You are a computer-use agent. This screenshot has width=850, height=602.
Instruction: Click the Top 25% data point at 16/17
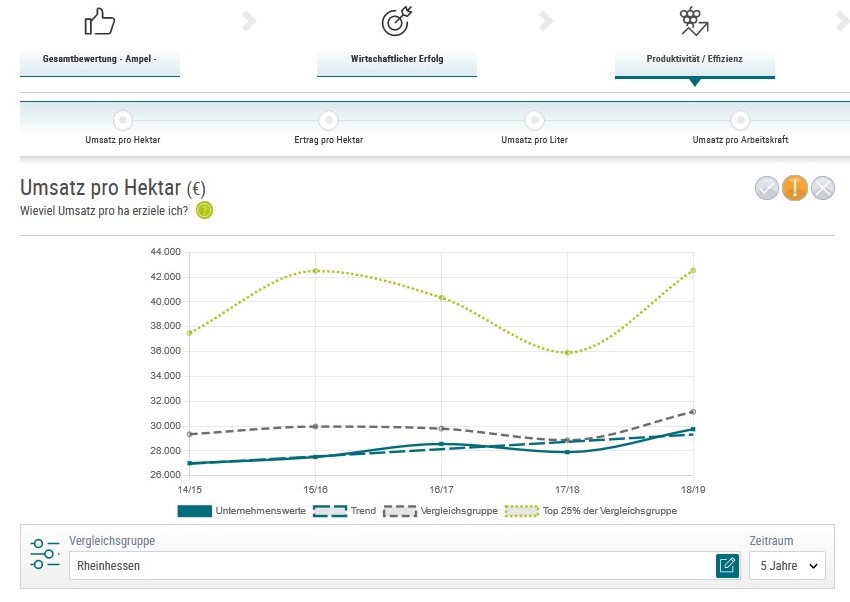(x=442, y=298)
